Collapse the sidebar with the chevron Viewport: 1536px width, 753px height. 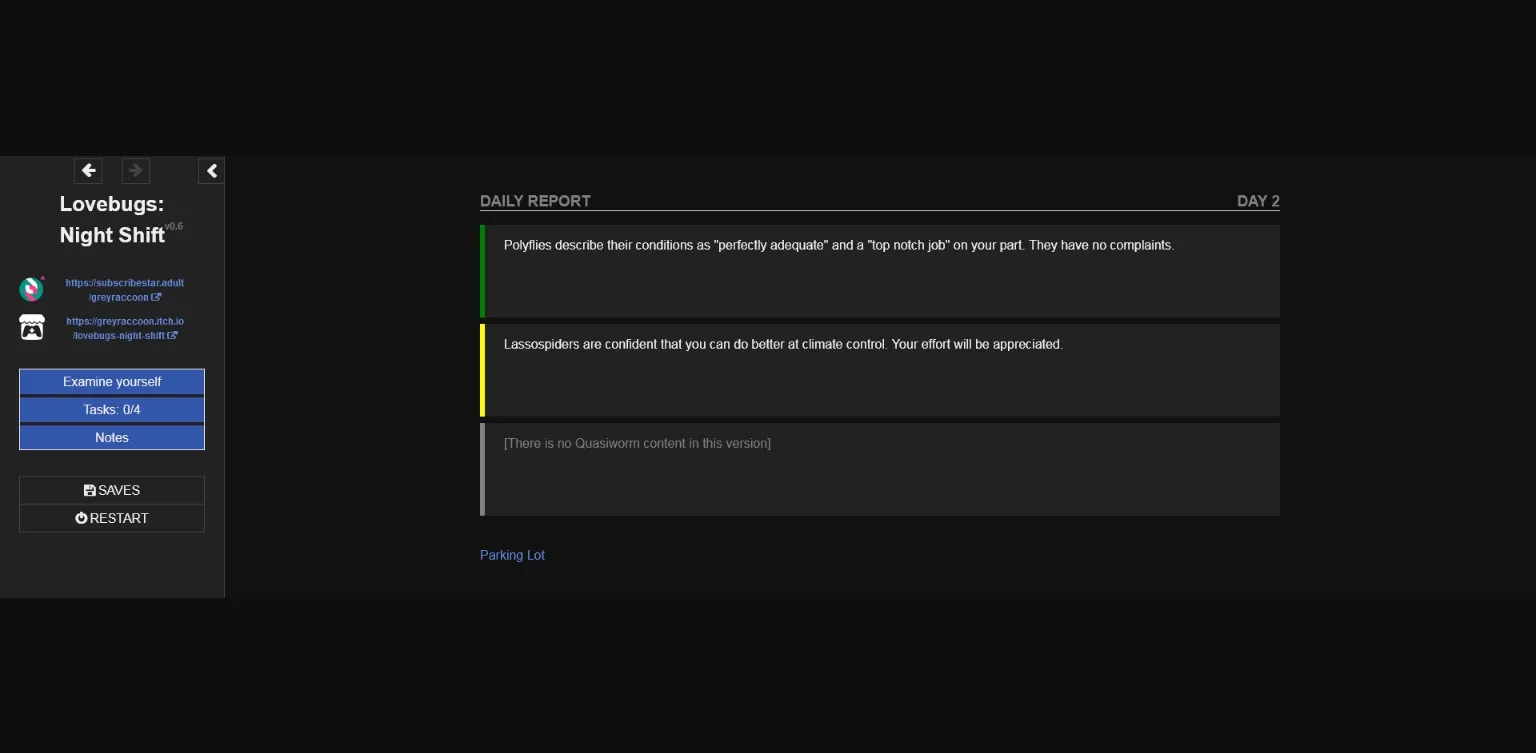[x=211, y=170]
